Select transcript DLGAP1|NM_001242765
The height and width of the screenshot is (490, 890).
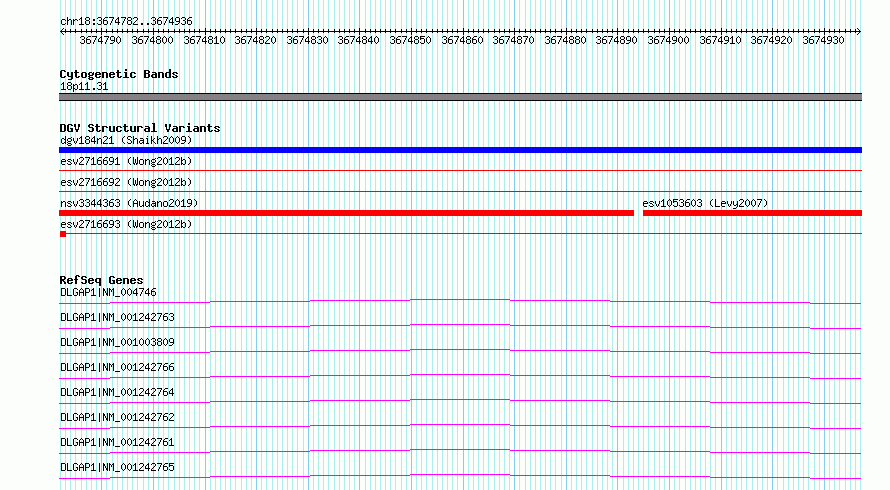[x=117, y=467]
